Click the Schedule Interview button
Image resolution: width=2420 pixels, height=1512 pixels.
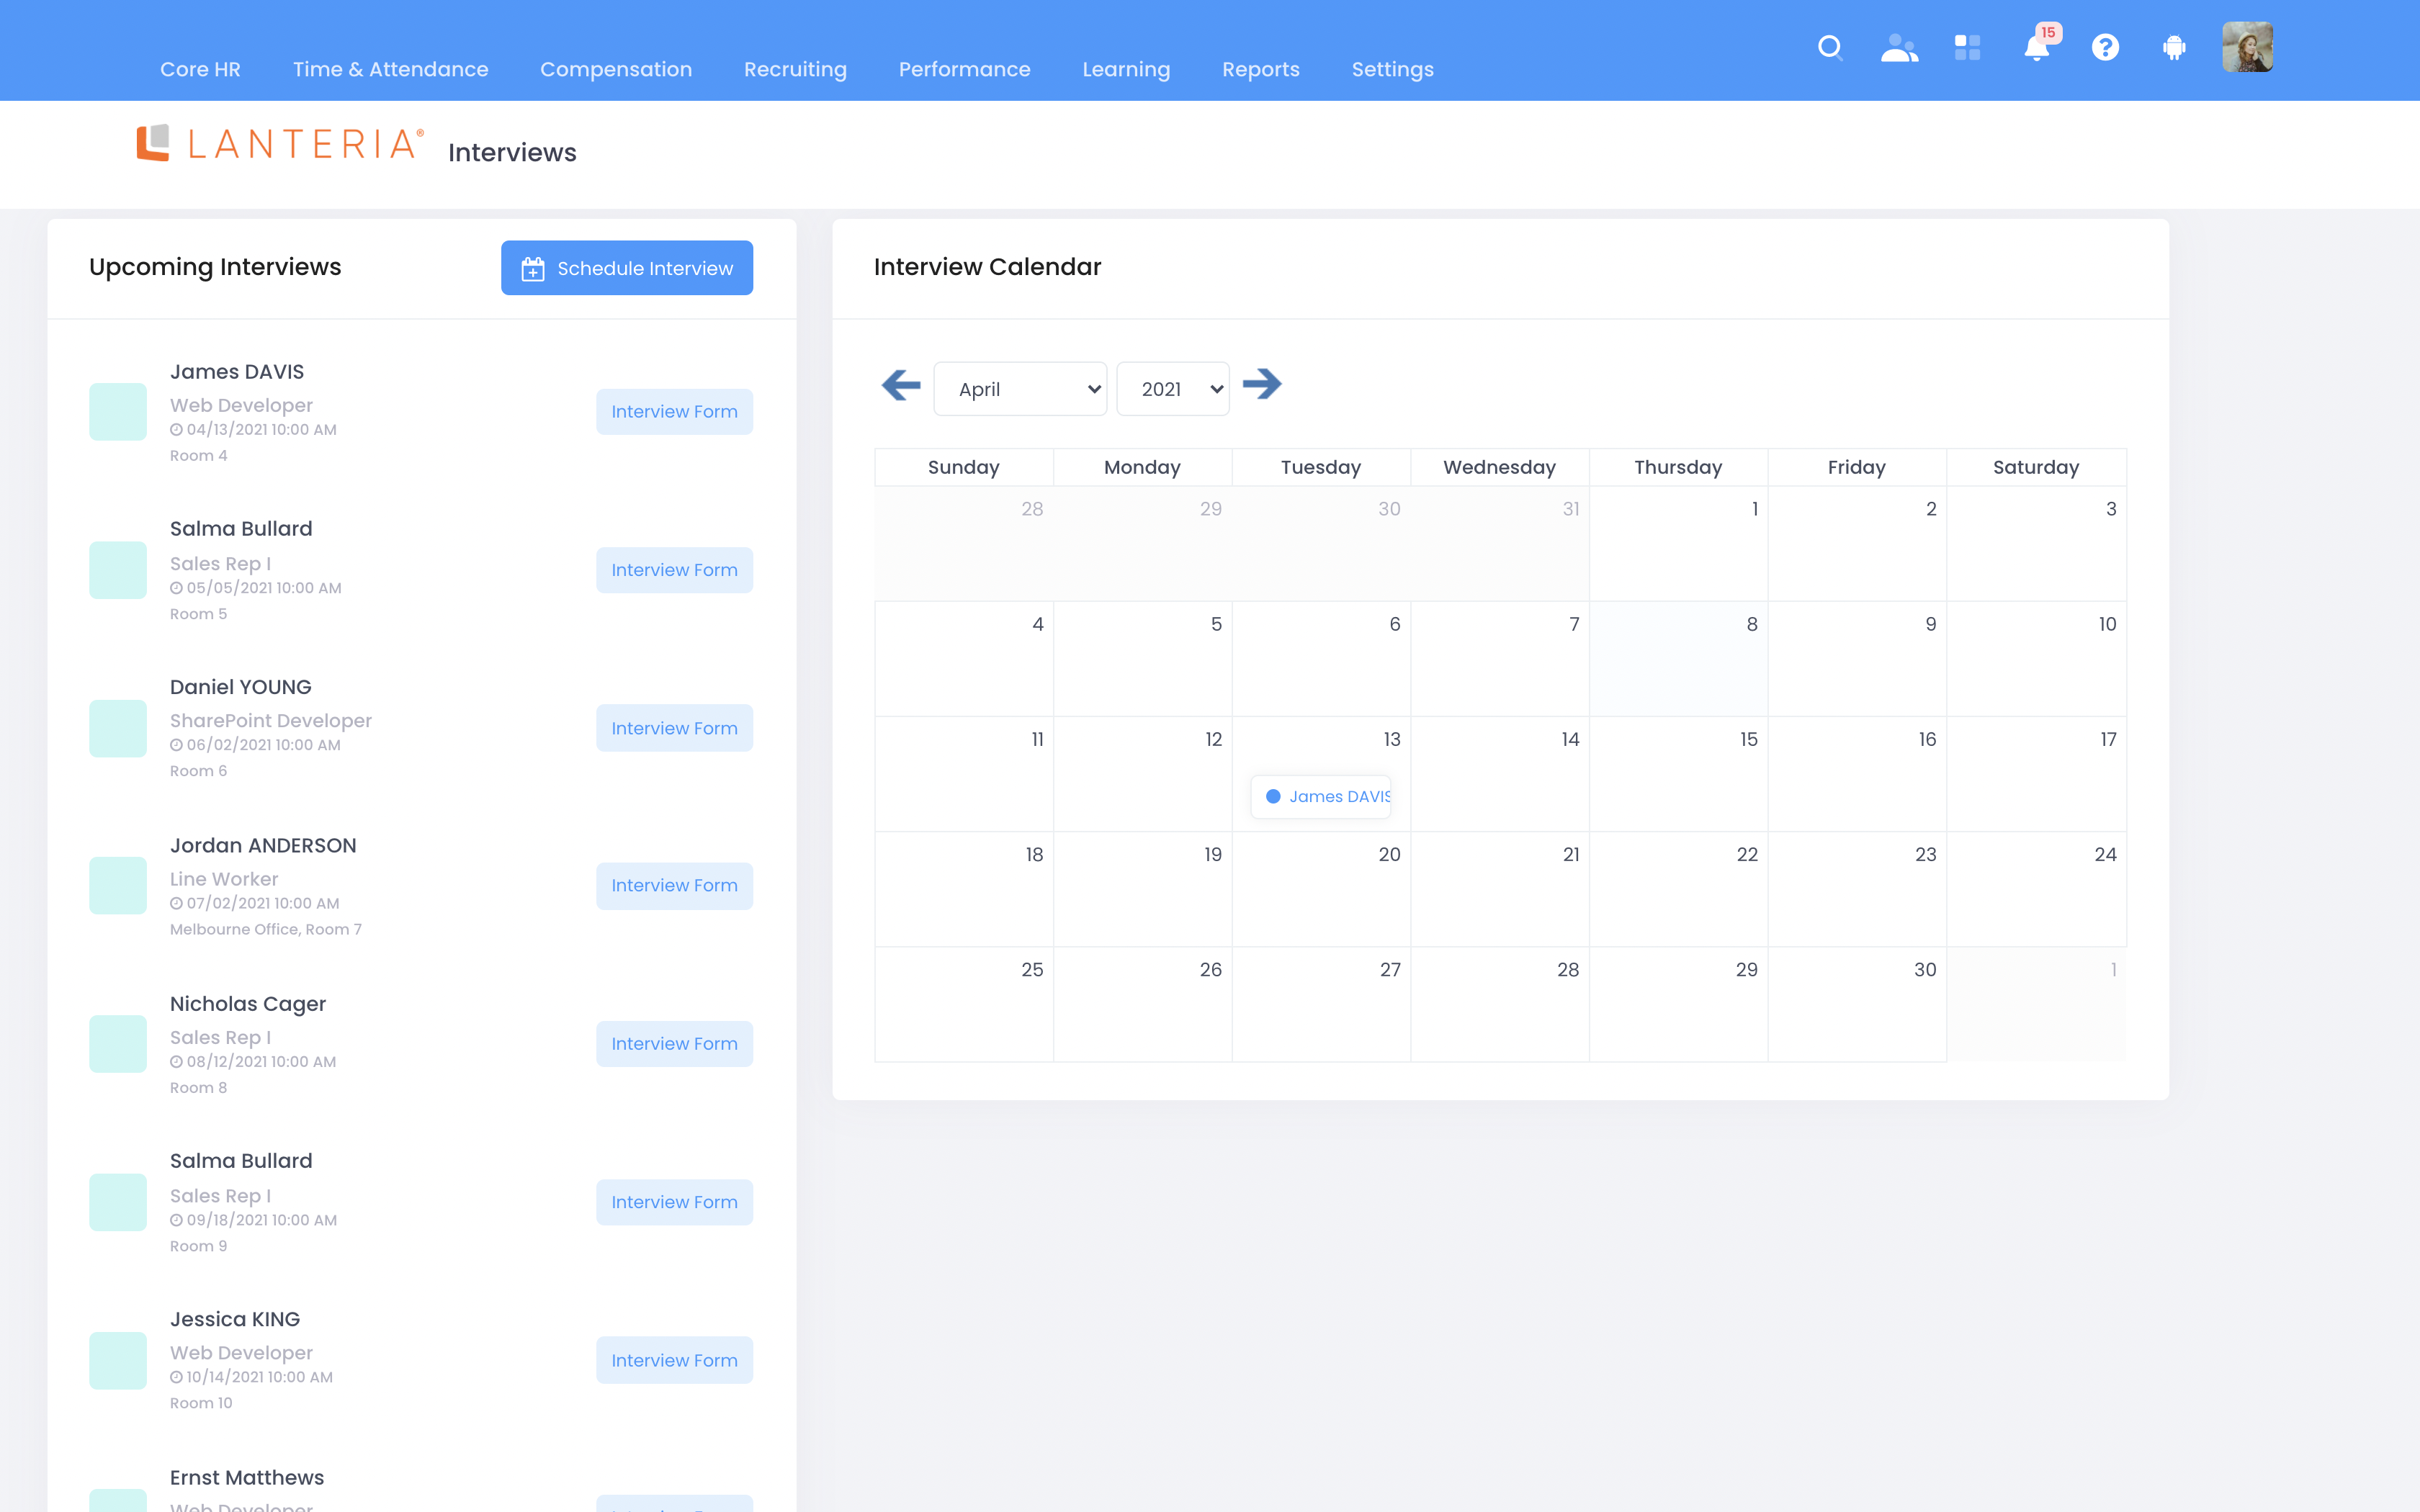[627, 268]
